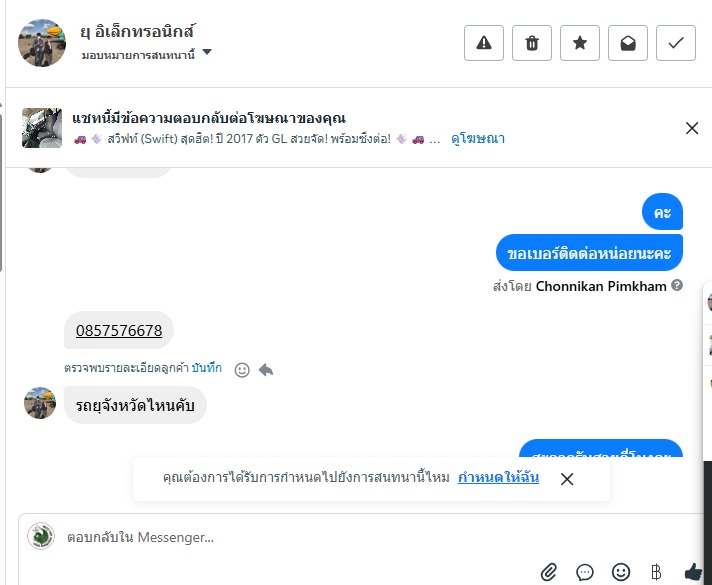712x585 pixels.
Task: Mark conversation unread with envelope icon
Action: [628, 43]
